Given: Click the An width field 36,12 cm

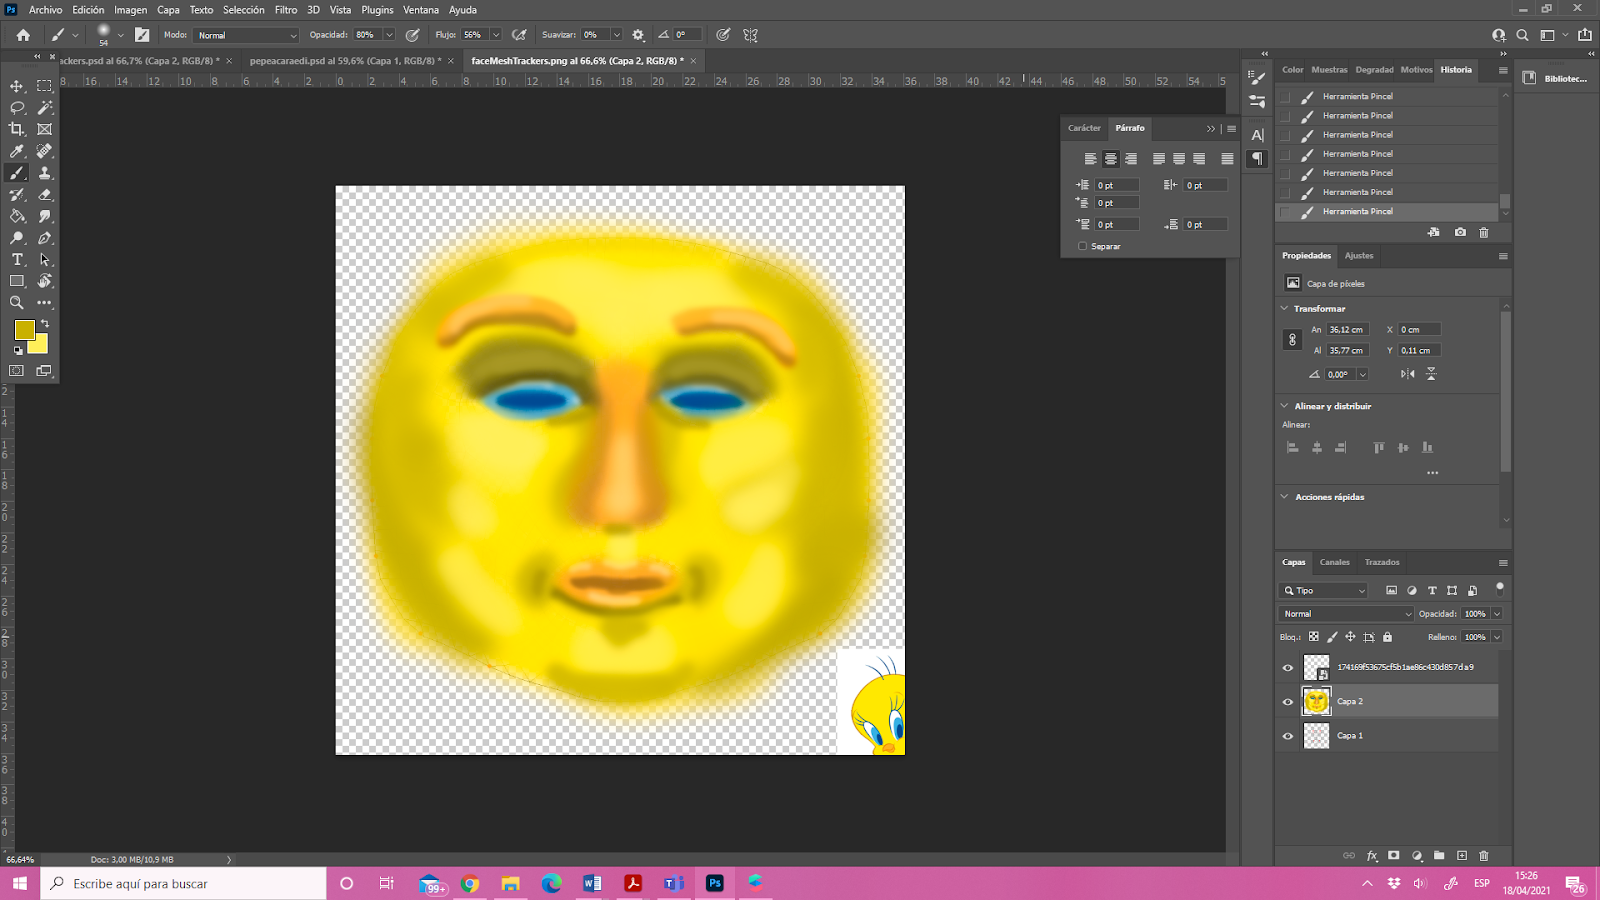Looking at the screenshot, I should click(1347, 330).
